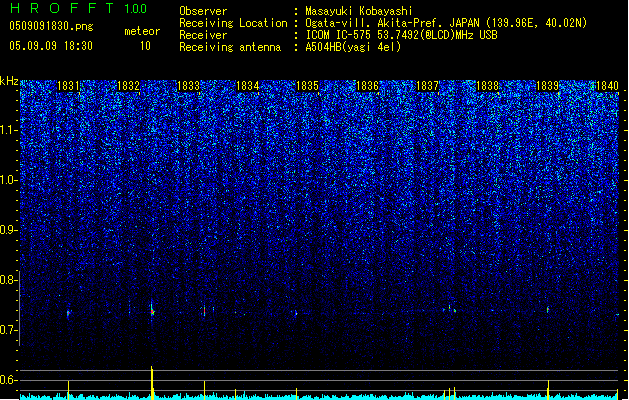Screen dimensions: 629x400
Task: Click the 'Observer' field label
Action: 203,11
